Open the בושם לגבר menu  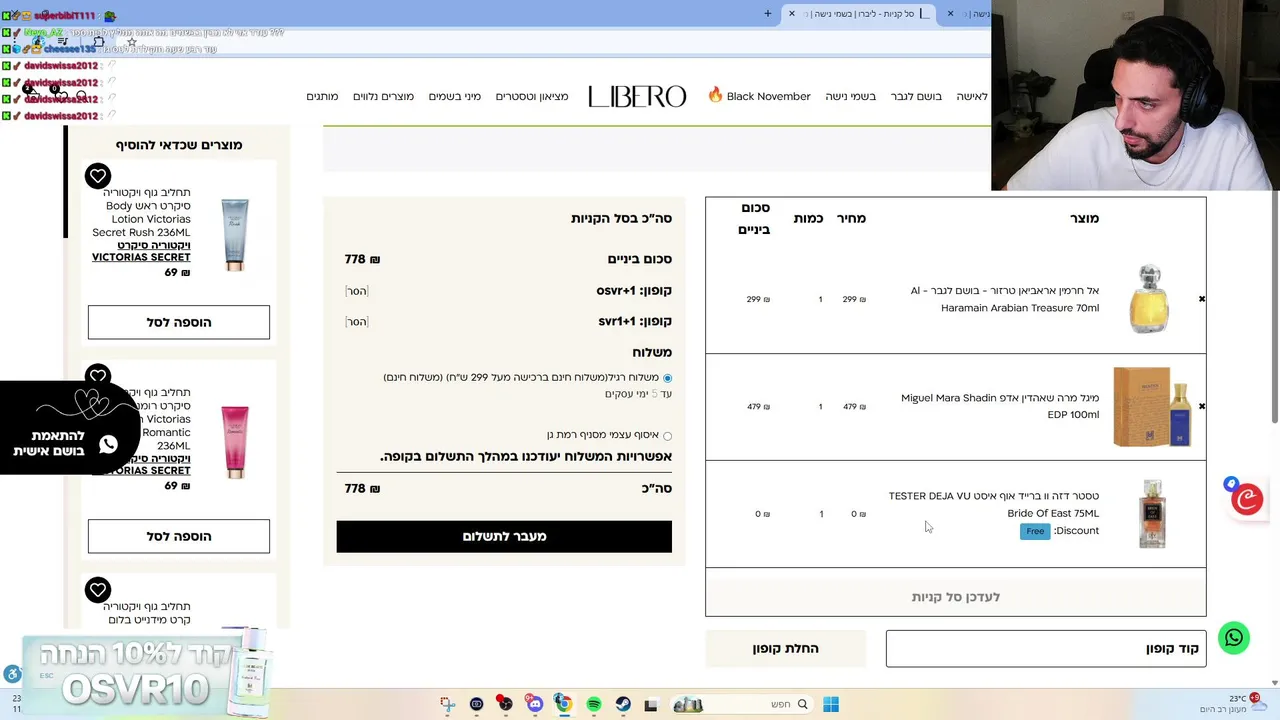[916, 96]
